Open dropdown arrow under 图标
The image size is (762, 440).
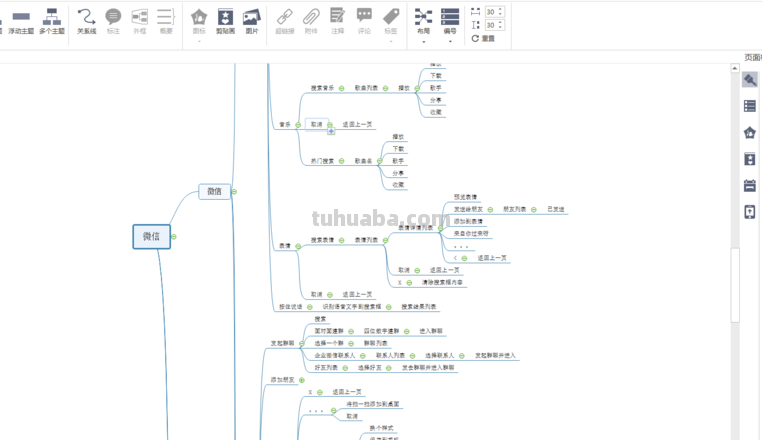click(x=199, y=42)
